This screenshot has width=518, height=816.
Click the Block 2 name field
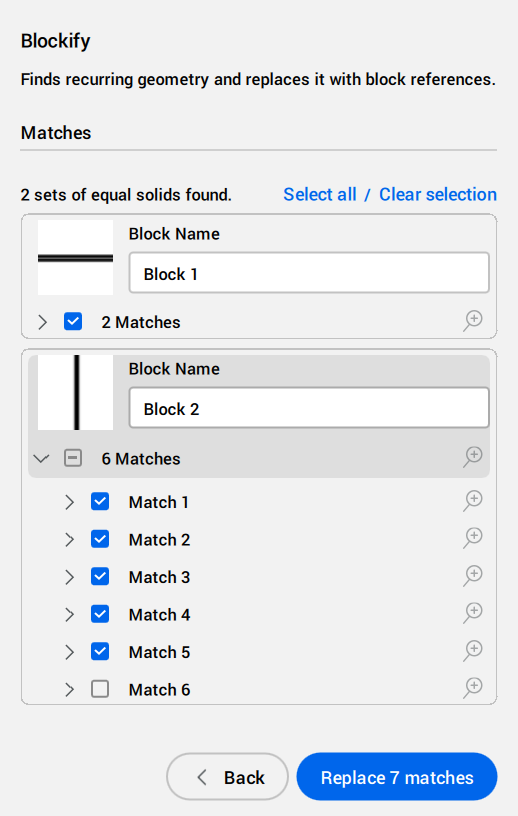309,408
